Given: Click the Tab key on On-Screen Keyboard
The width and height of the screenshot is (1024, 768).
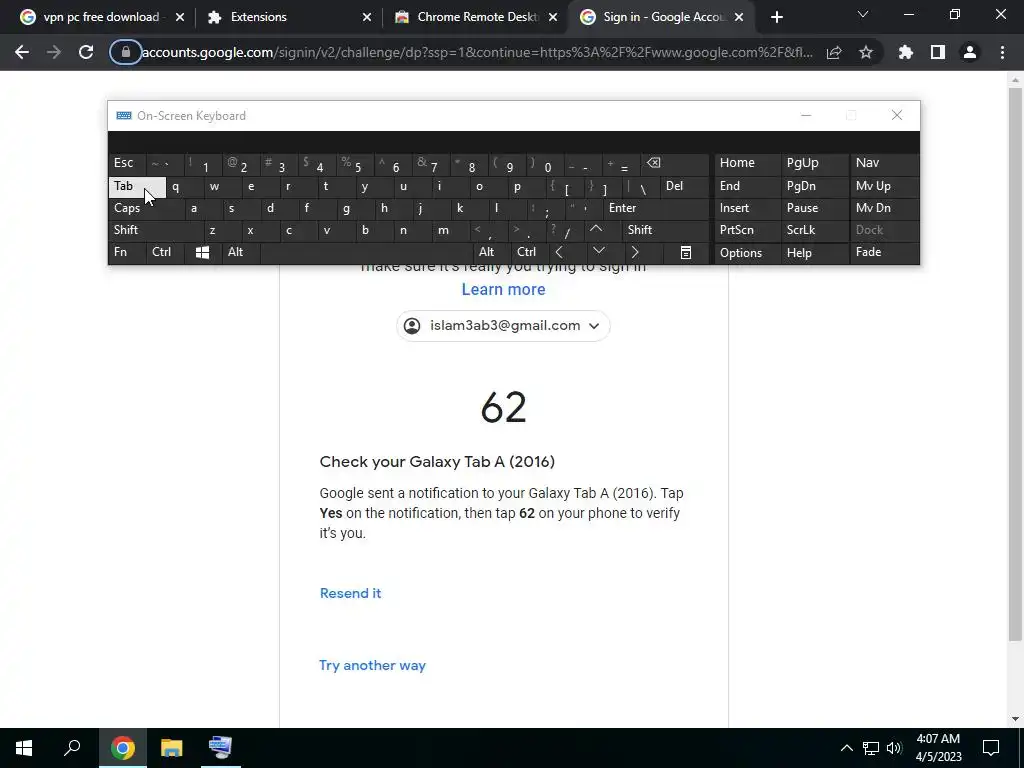Looking at the screenshot, I should tap(137, 187).
